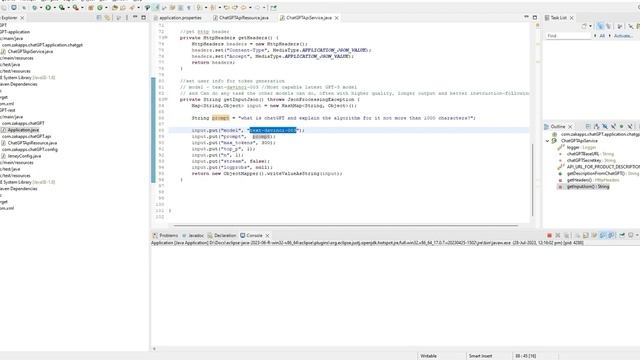
Task: Click the New Java Package icon
Action: [91, 7]
